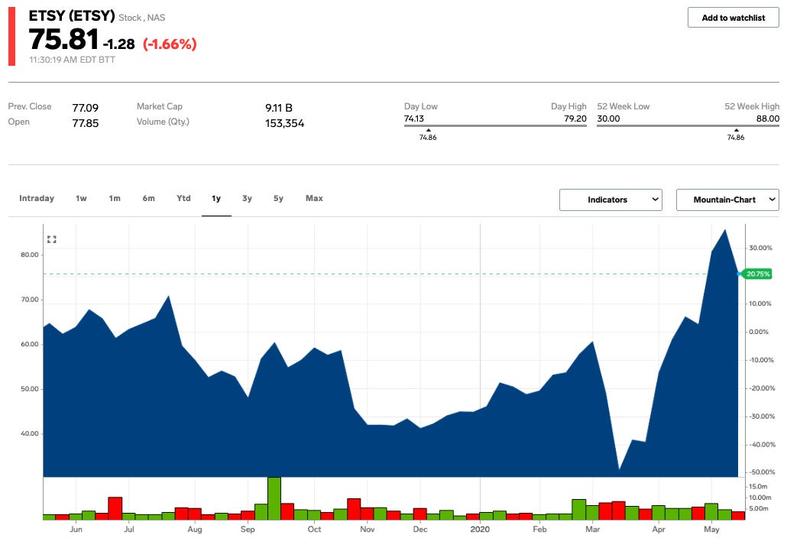Select the 1y time range tab
The width and height of the screenshot is (800, 545).
216,199
